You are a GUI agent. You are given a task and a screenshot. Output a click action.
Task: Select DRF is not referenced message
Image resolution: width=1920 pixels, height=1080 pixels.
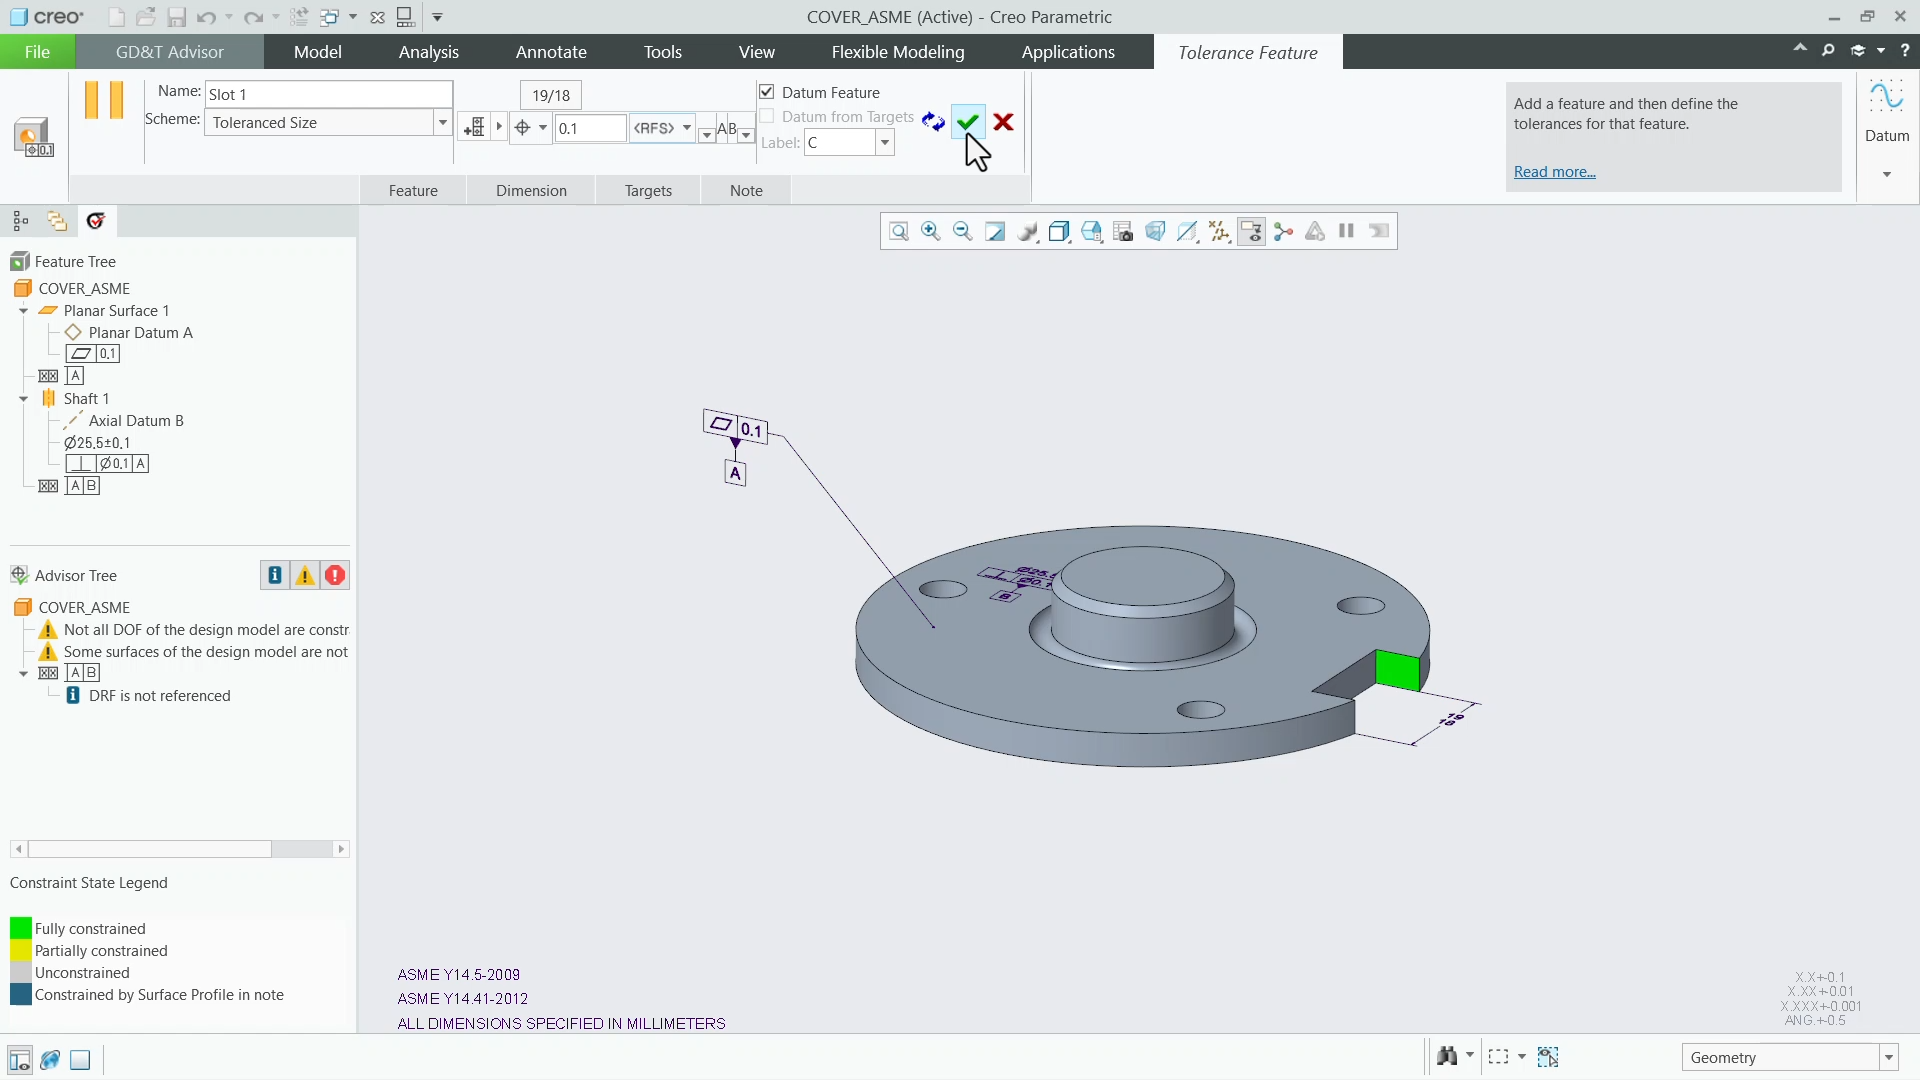(159, 696)
